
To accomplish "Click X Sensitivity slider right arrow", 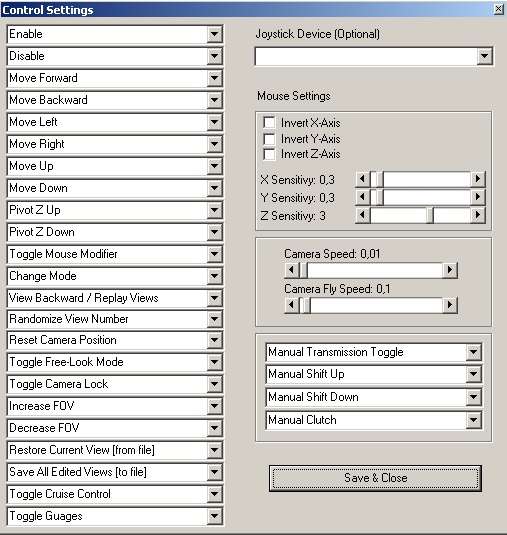I will click(478, 179).
